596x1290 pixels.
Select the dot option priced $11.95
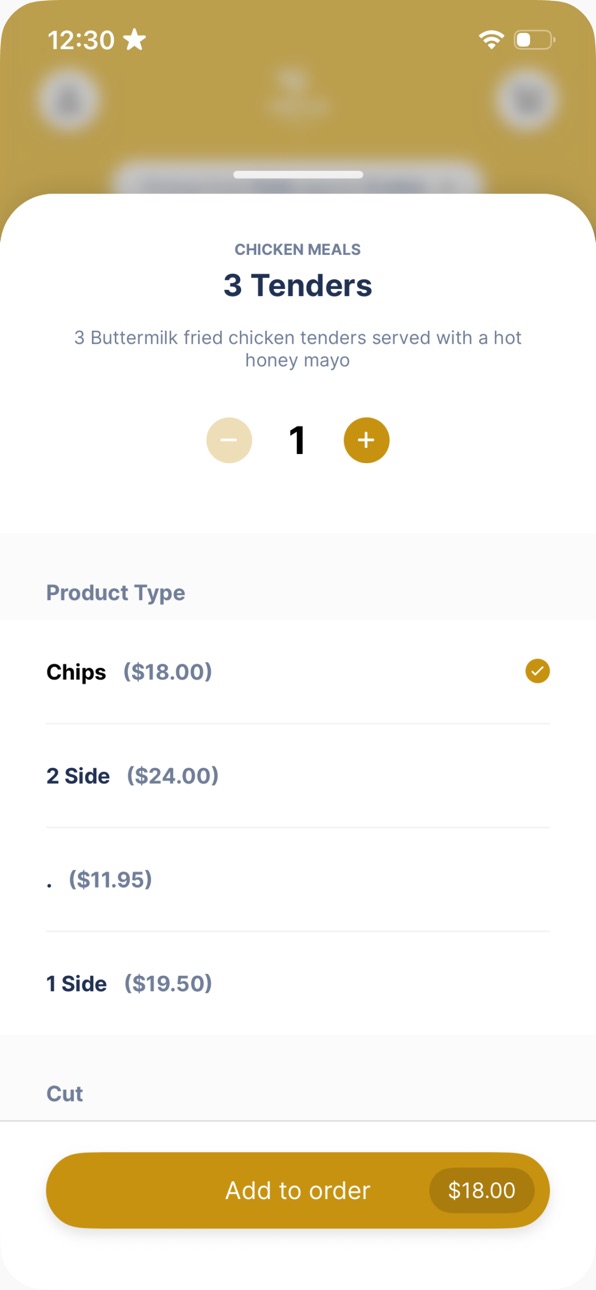298,880
